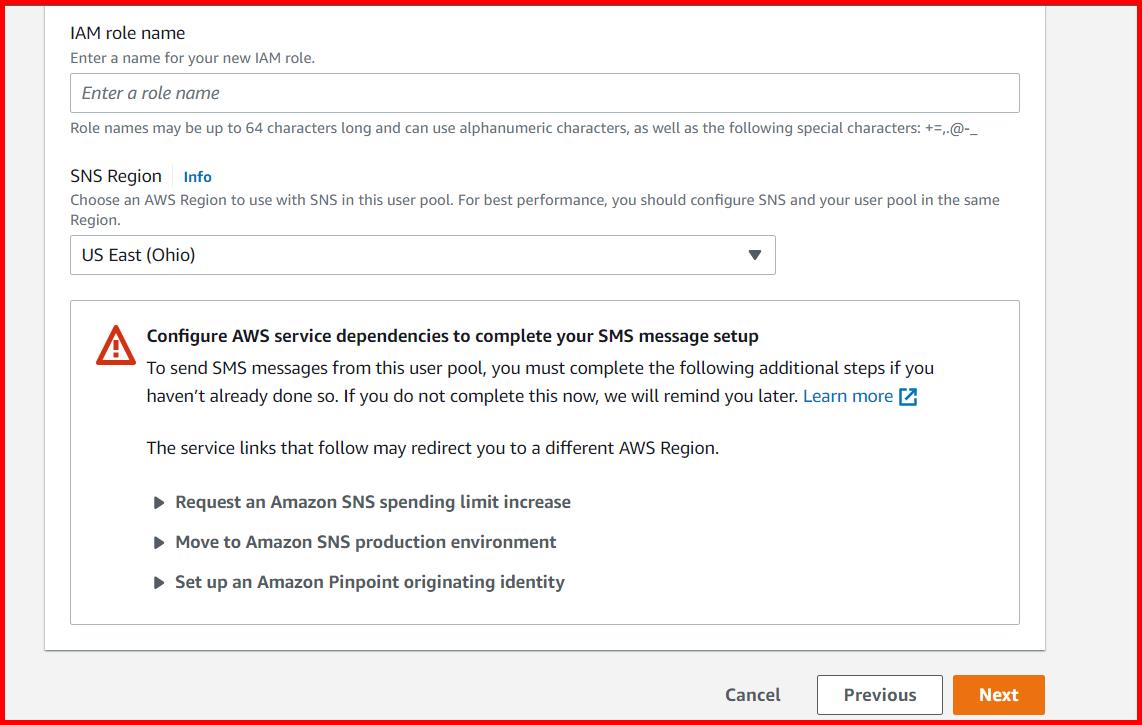Cancel the user pool setup

752,694
